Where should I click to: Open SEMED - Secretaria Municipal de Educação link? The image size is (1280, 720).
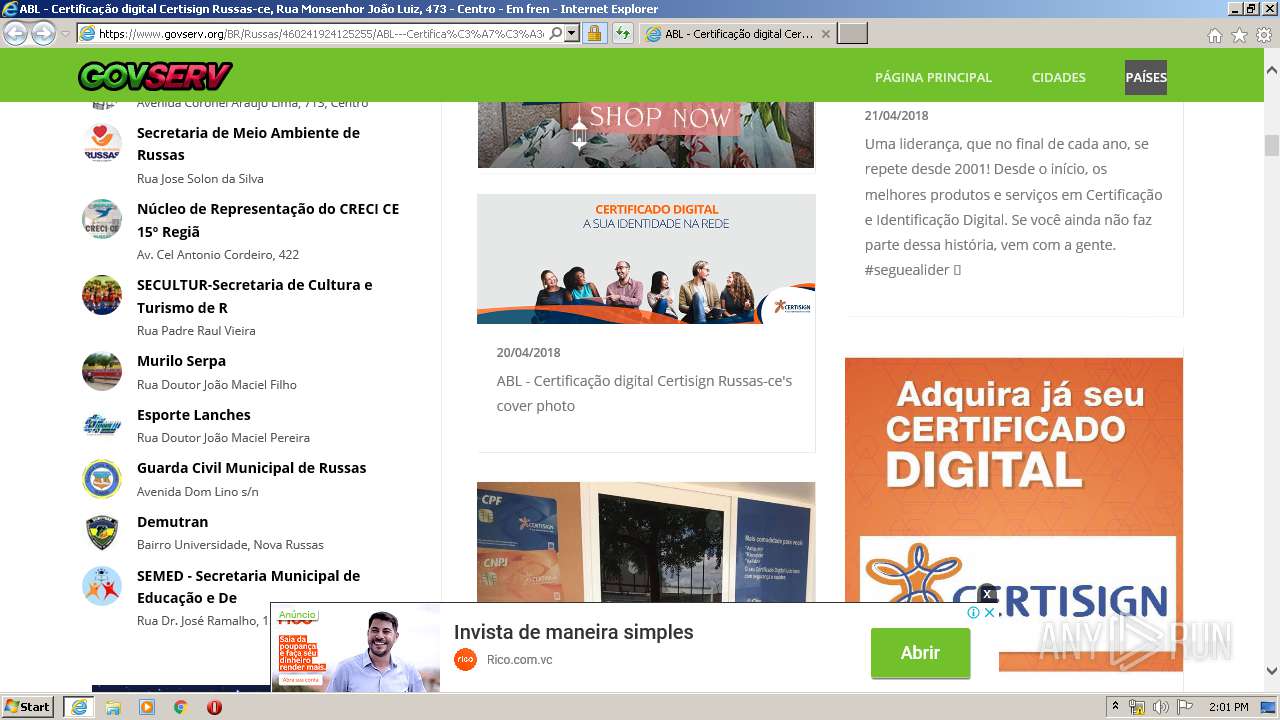(x=248, y=586)
